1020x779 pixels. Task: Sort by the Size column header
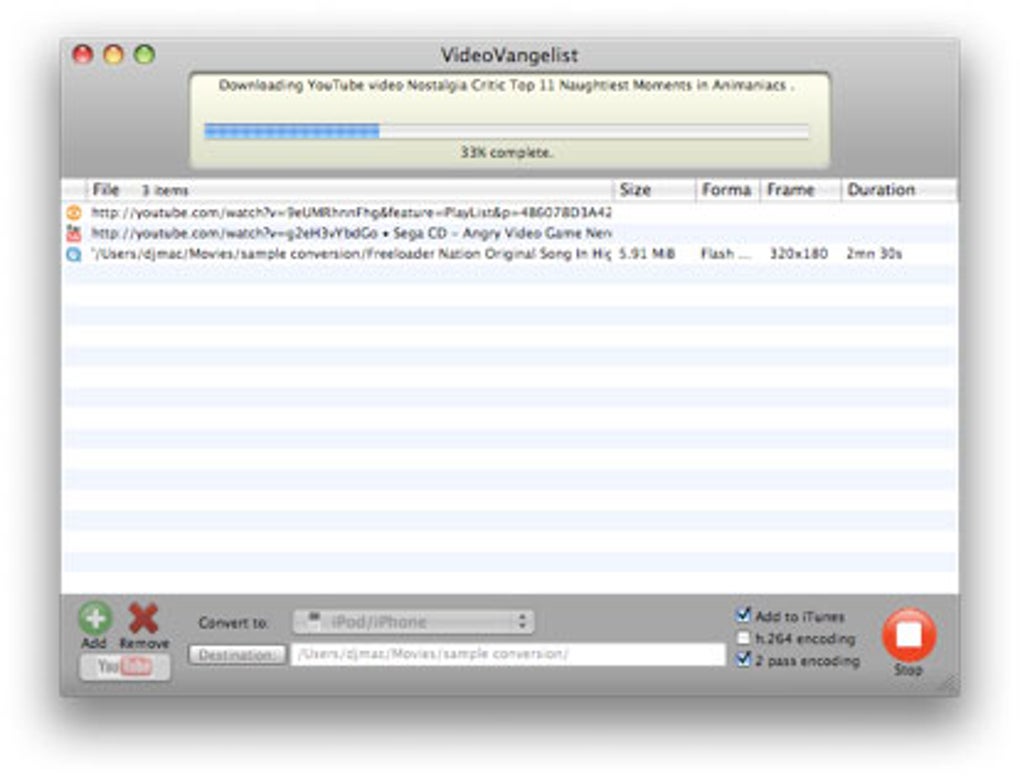click(x=654, y=190)
